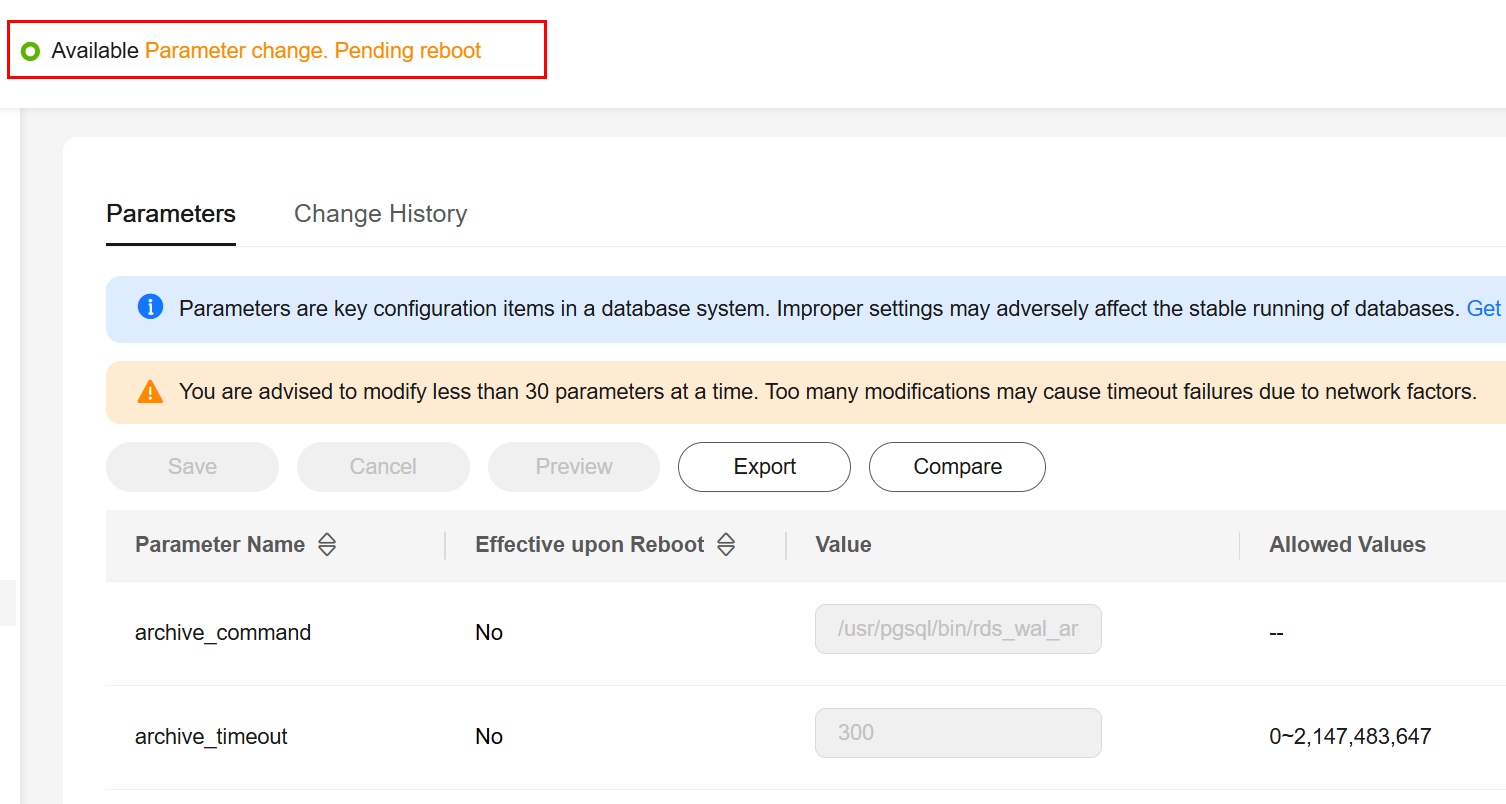Click the blue info icon in banner
1506x804 pixels.
150,307
